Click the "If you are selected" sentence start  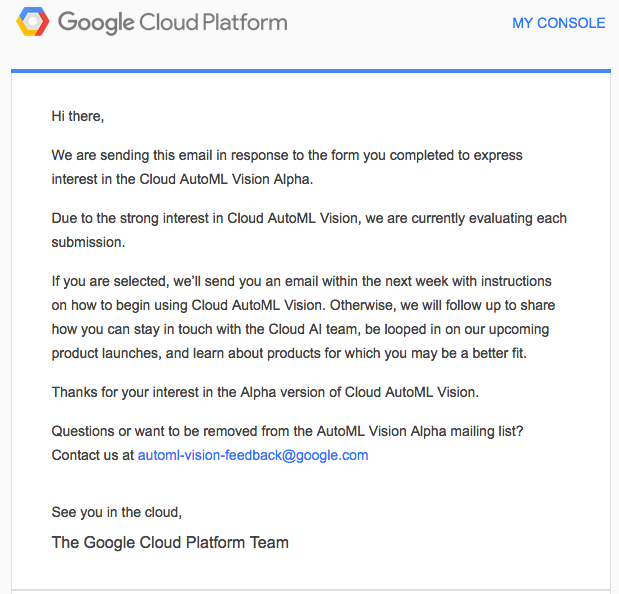(x=105, y=281)
